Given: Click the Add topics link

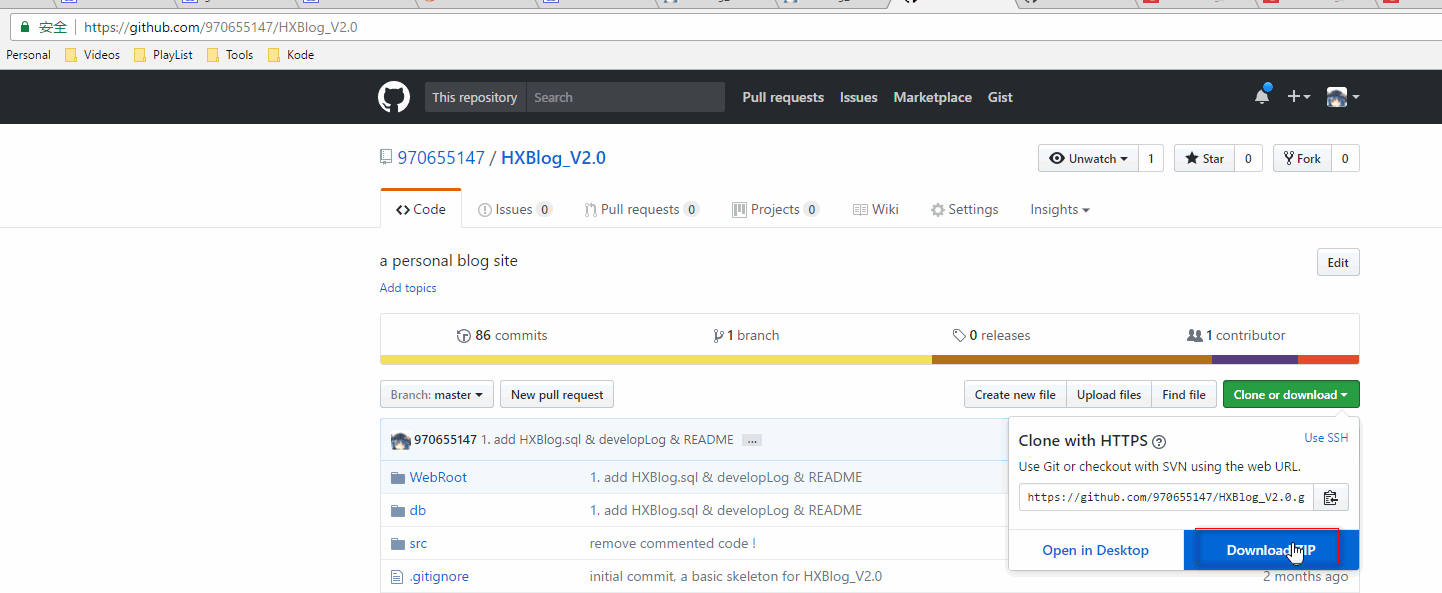Looking at the screenshot, I should tap(408, 288).
